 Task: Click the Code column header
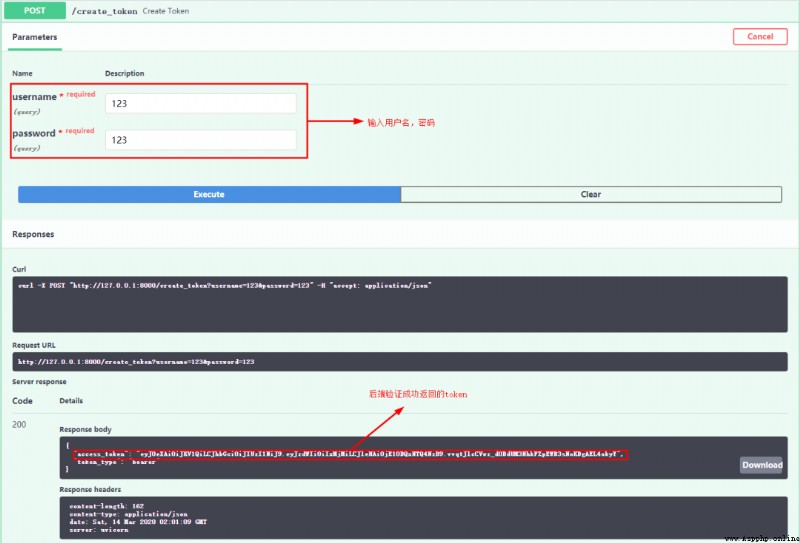coord(22,401)
